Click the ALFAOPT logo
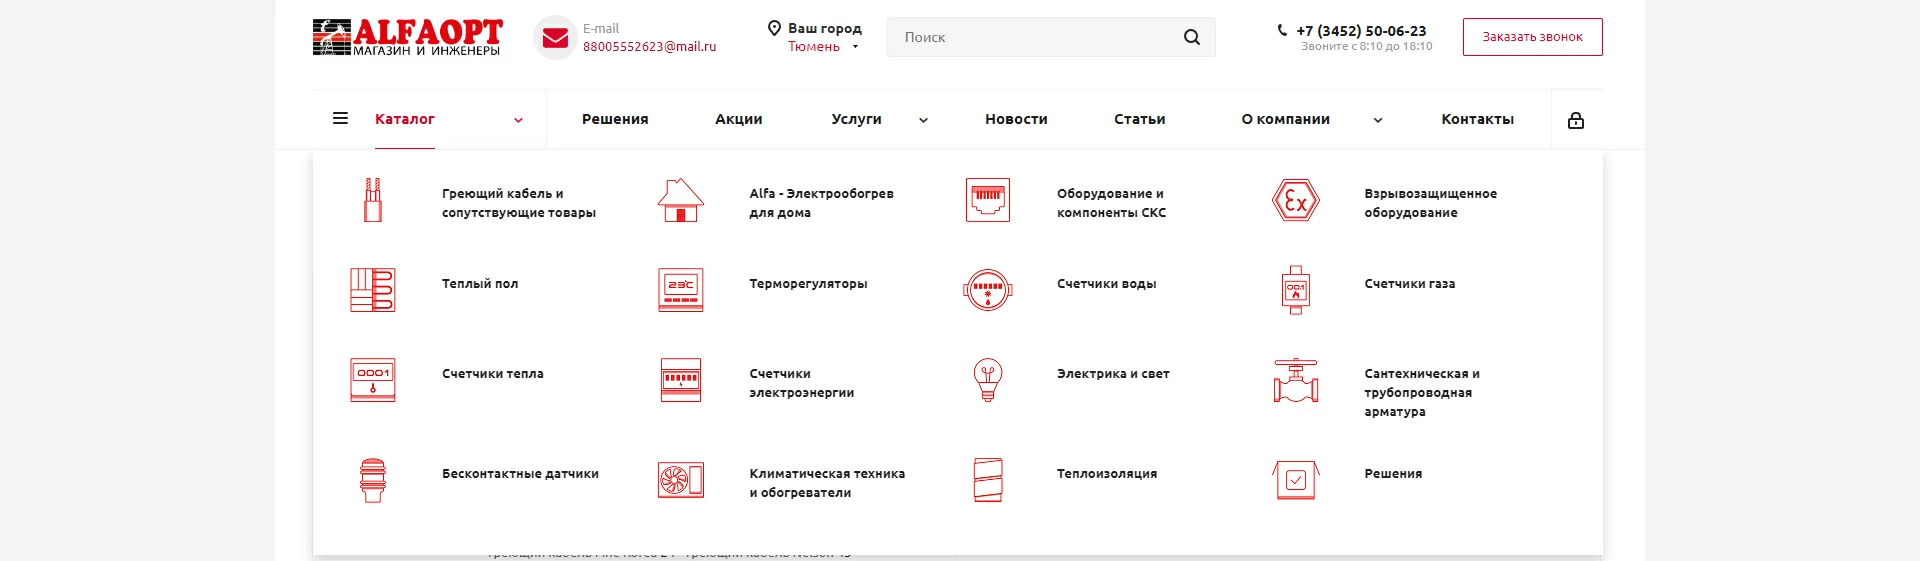This screenshot has height=561, width=1920. click(x=407, y=38)
